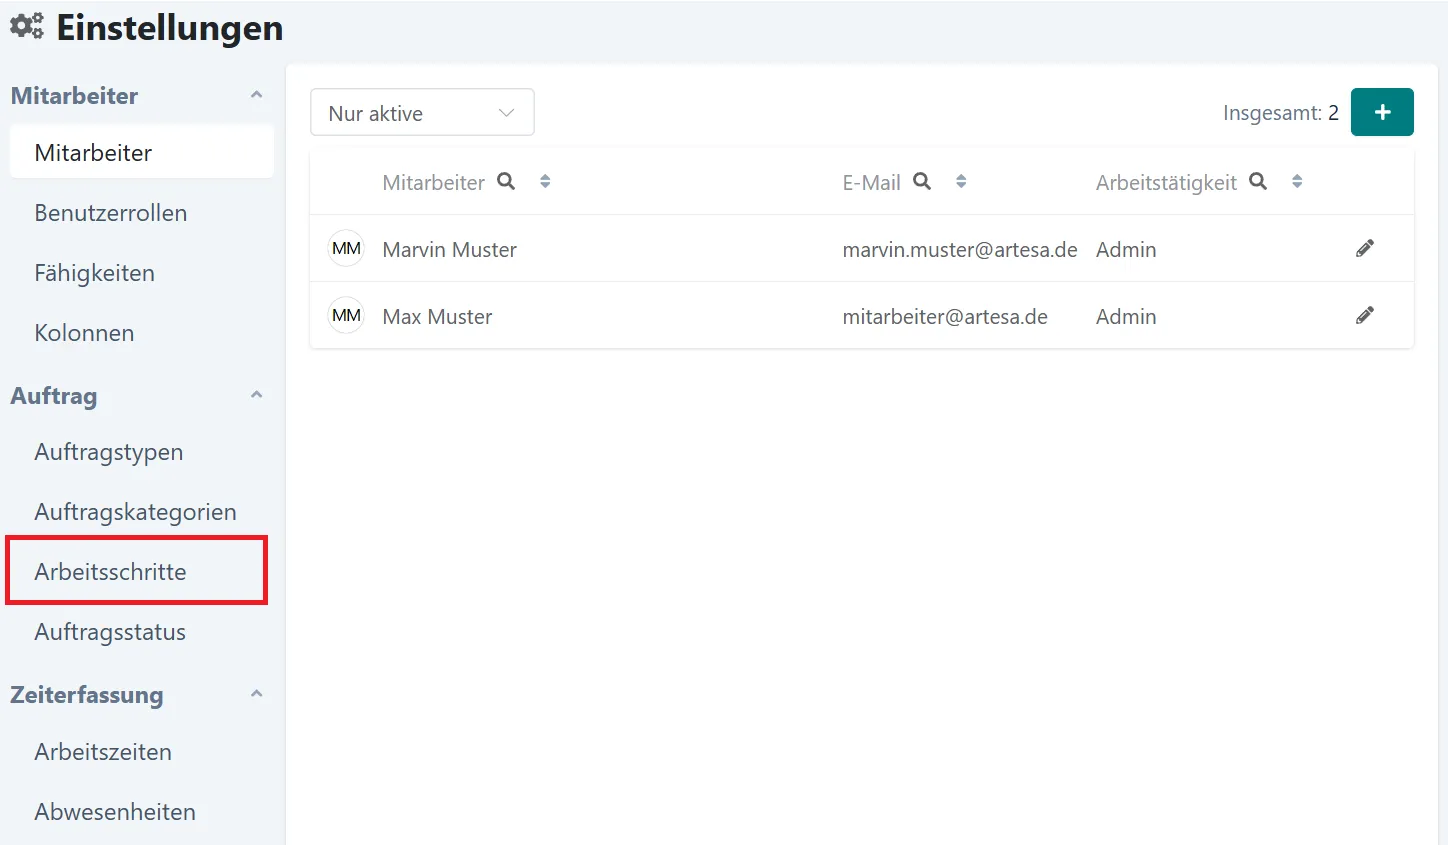Select Fähigkeiten from the sidebar
The image size is (1448, 845).
pos(95,273)
